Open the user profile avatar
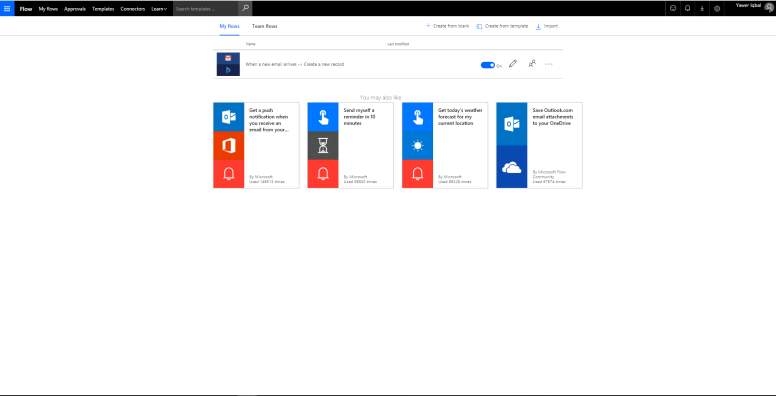This screenshot has height=396, width=776. tap(768, 8)
